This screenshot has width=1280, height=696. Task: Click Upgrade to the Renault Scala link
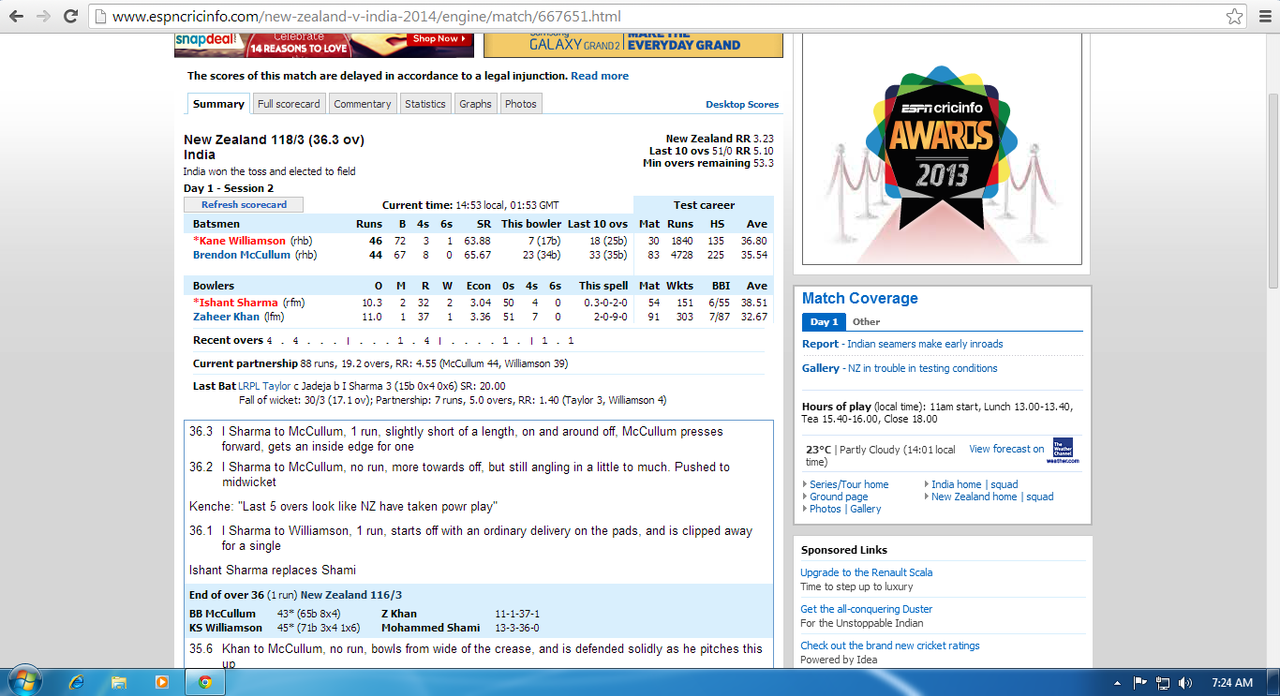[866, 573]
